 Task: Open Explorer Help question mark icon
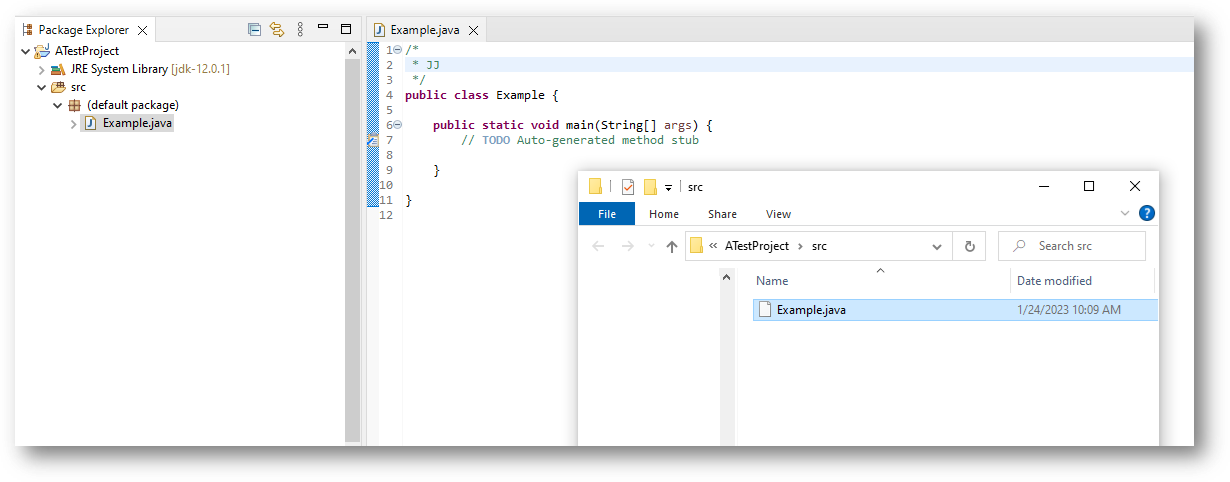click(1147, 213)
